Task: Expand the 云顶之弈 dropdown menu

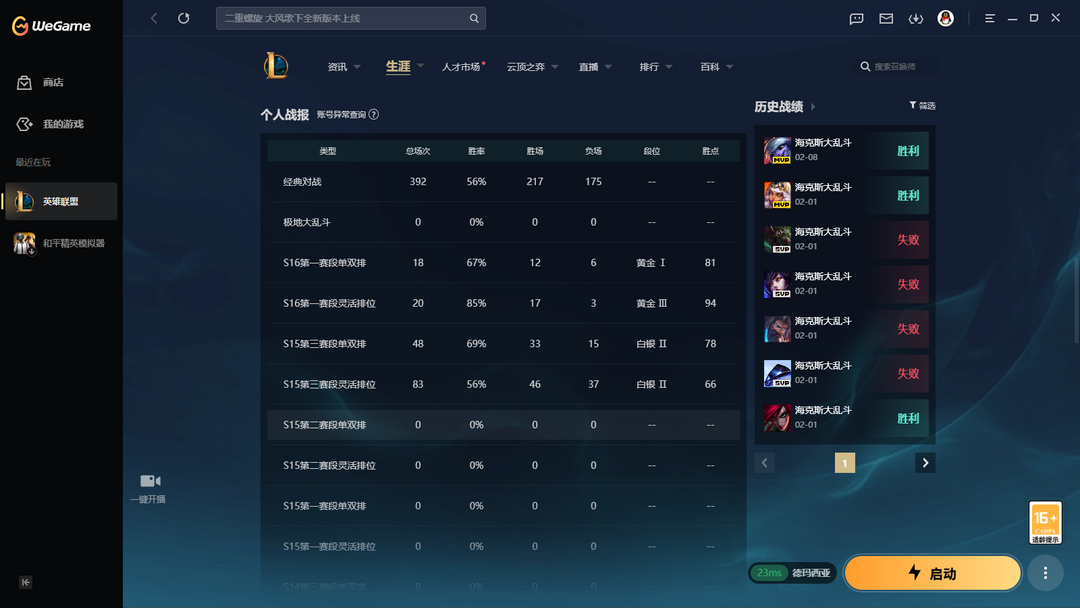Action: coord(532,67)
